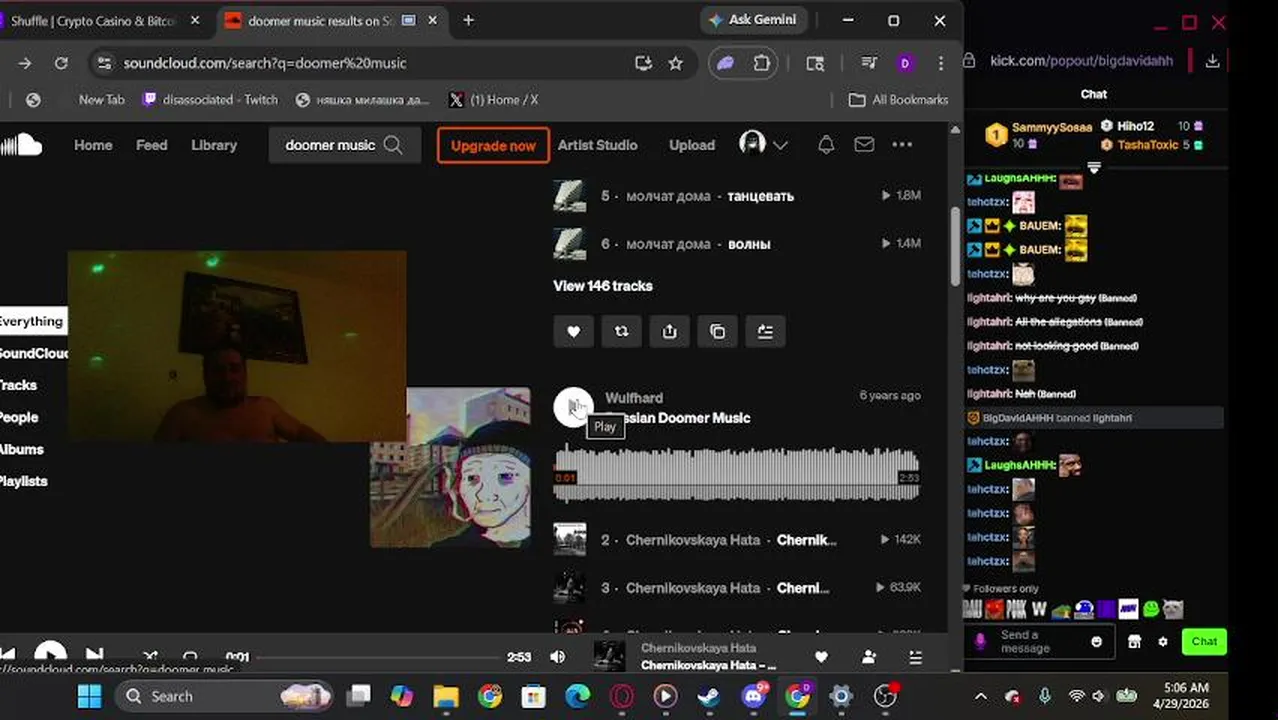Open SoundCloud notifications bell

(826, 145)
